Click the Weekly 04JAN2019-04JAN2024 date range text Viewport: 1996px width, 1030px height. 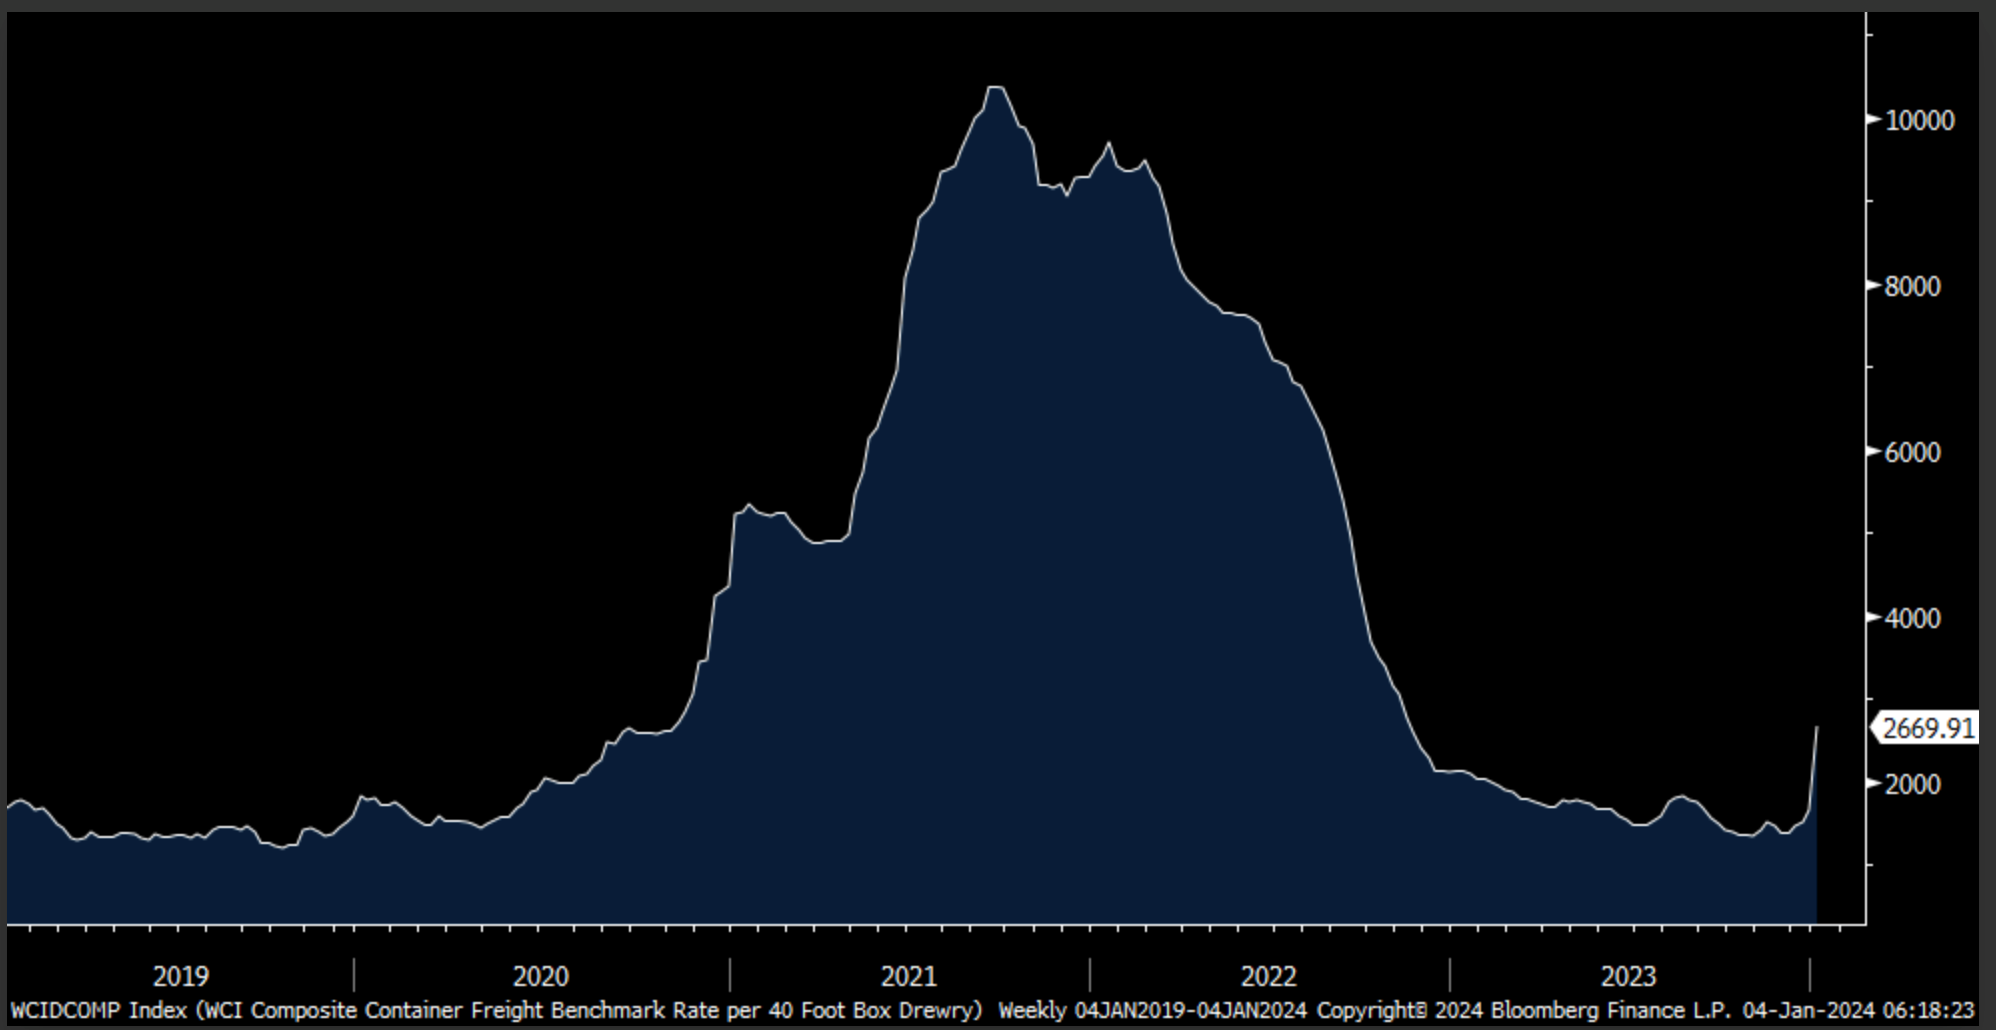(x=1152, y=1010)
